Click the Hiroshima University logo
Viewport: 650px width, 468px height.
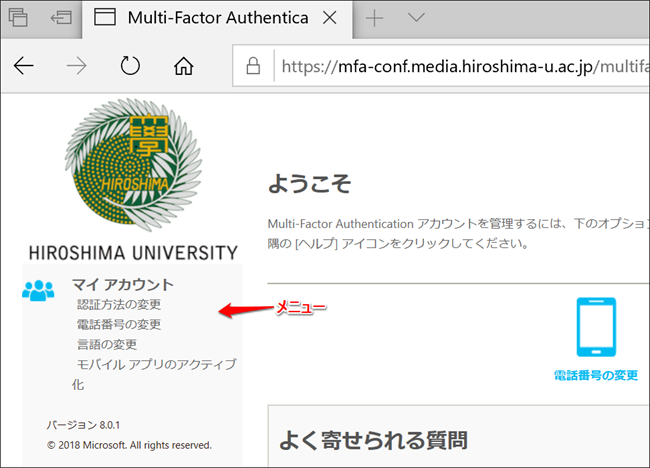133,165
